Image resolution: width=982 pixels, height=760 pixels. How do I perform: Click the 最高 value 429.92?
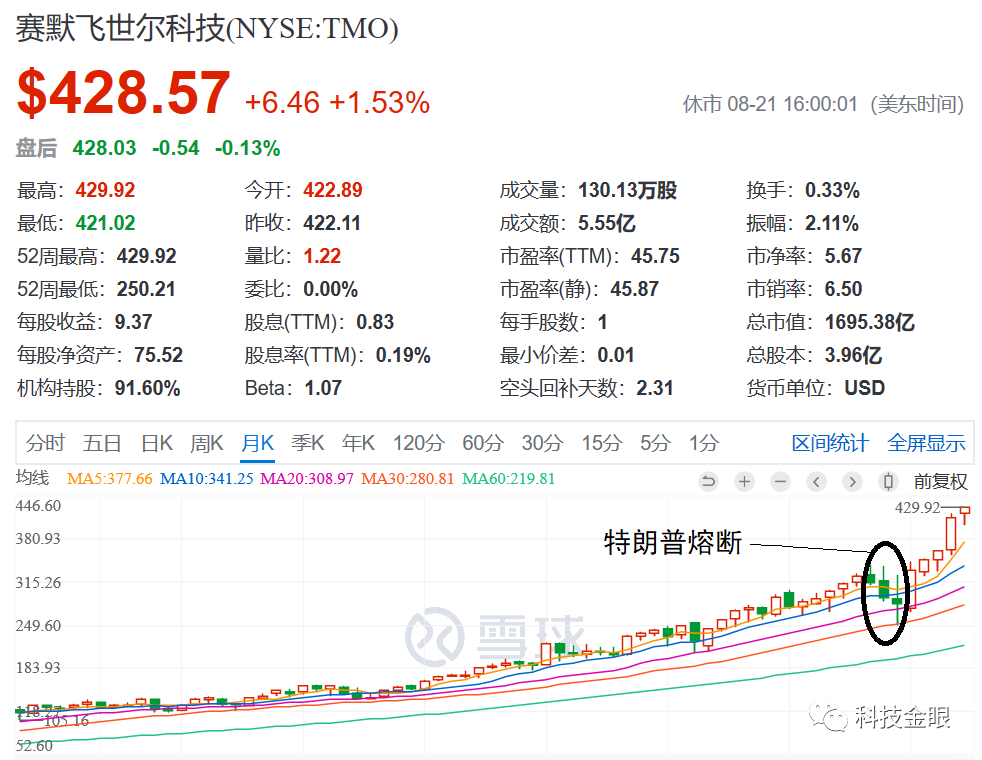[x=105, y=190]
